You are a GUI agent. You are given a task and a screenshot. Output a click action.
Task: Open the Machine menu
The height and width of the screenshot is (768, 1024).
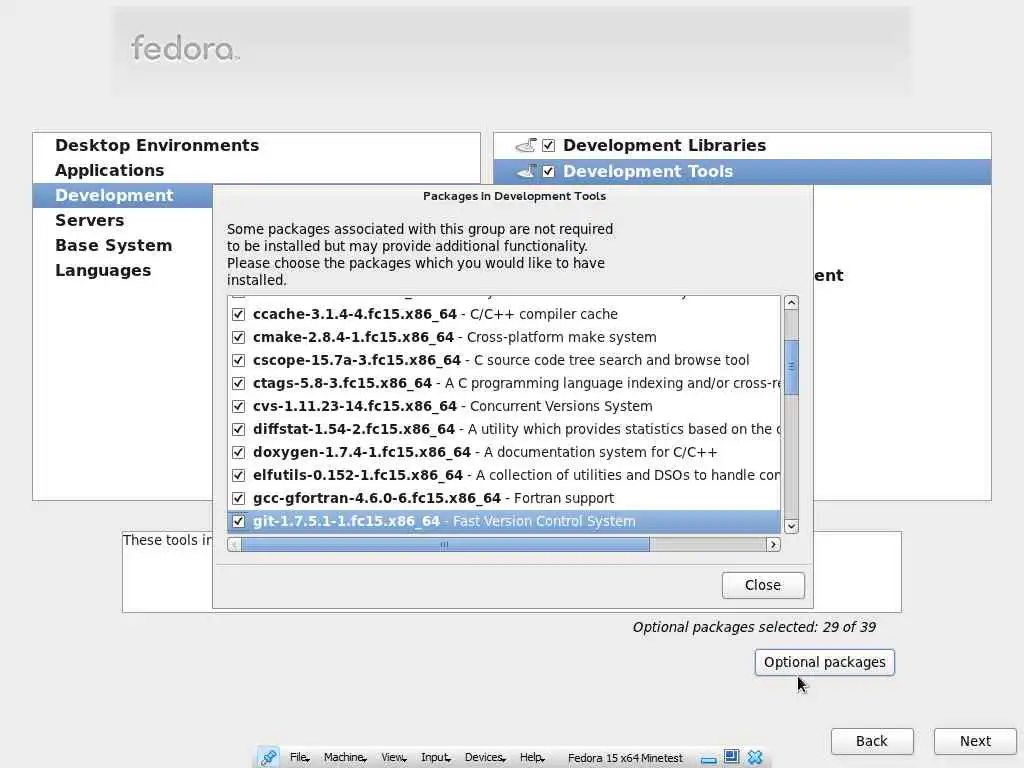point(345,758)
